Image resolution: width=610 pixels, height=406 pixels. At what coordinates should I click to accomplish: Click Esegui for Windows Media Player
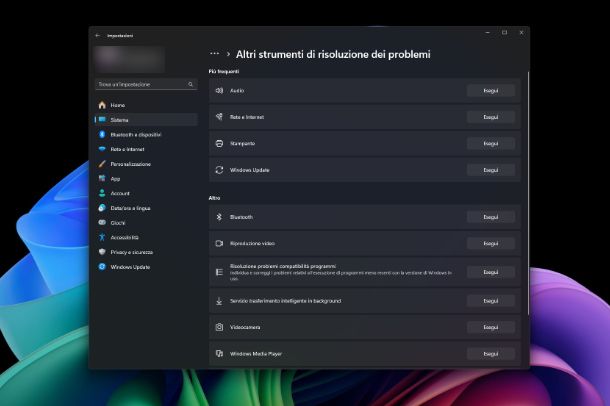point(491,354)
